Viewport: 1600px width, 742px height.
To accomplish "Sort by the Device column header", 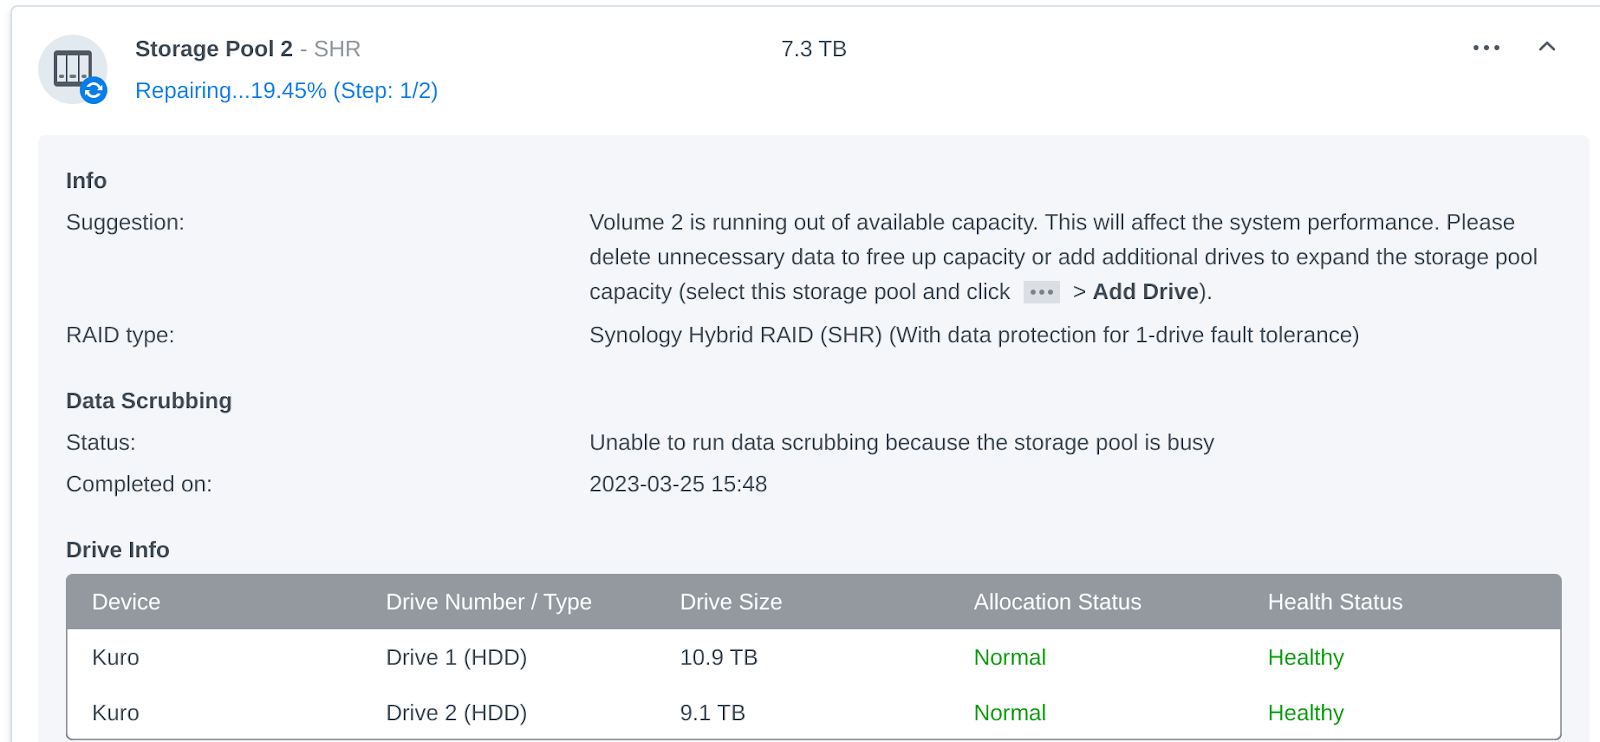I will (x=126, y=602).
